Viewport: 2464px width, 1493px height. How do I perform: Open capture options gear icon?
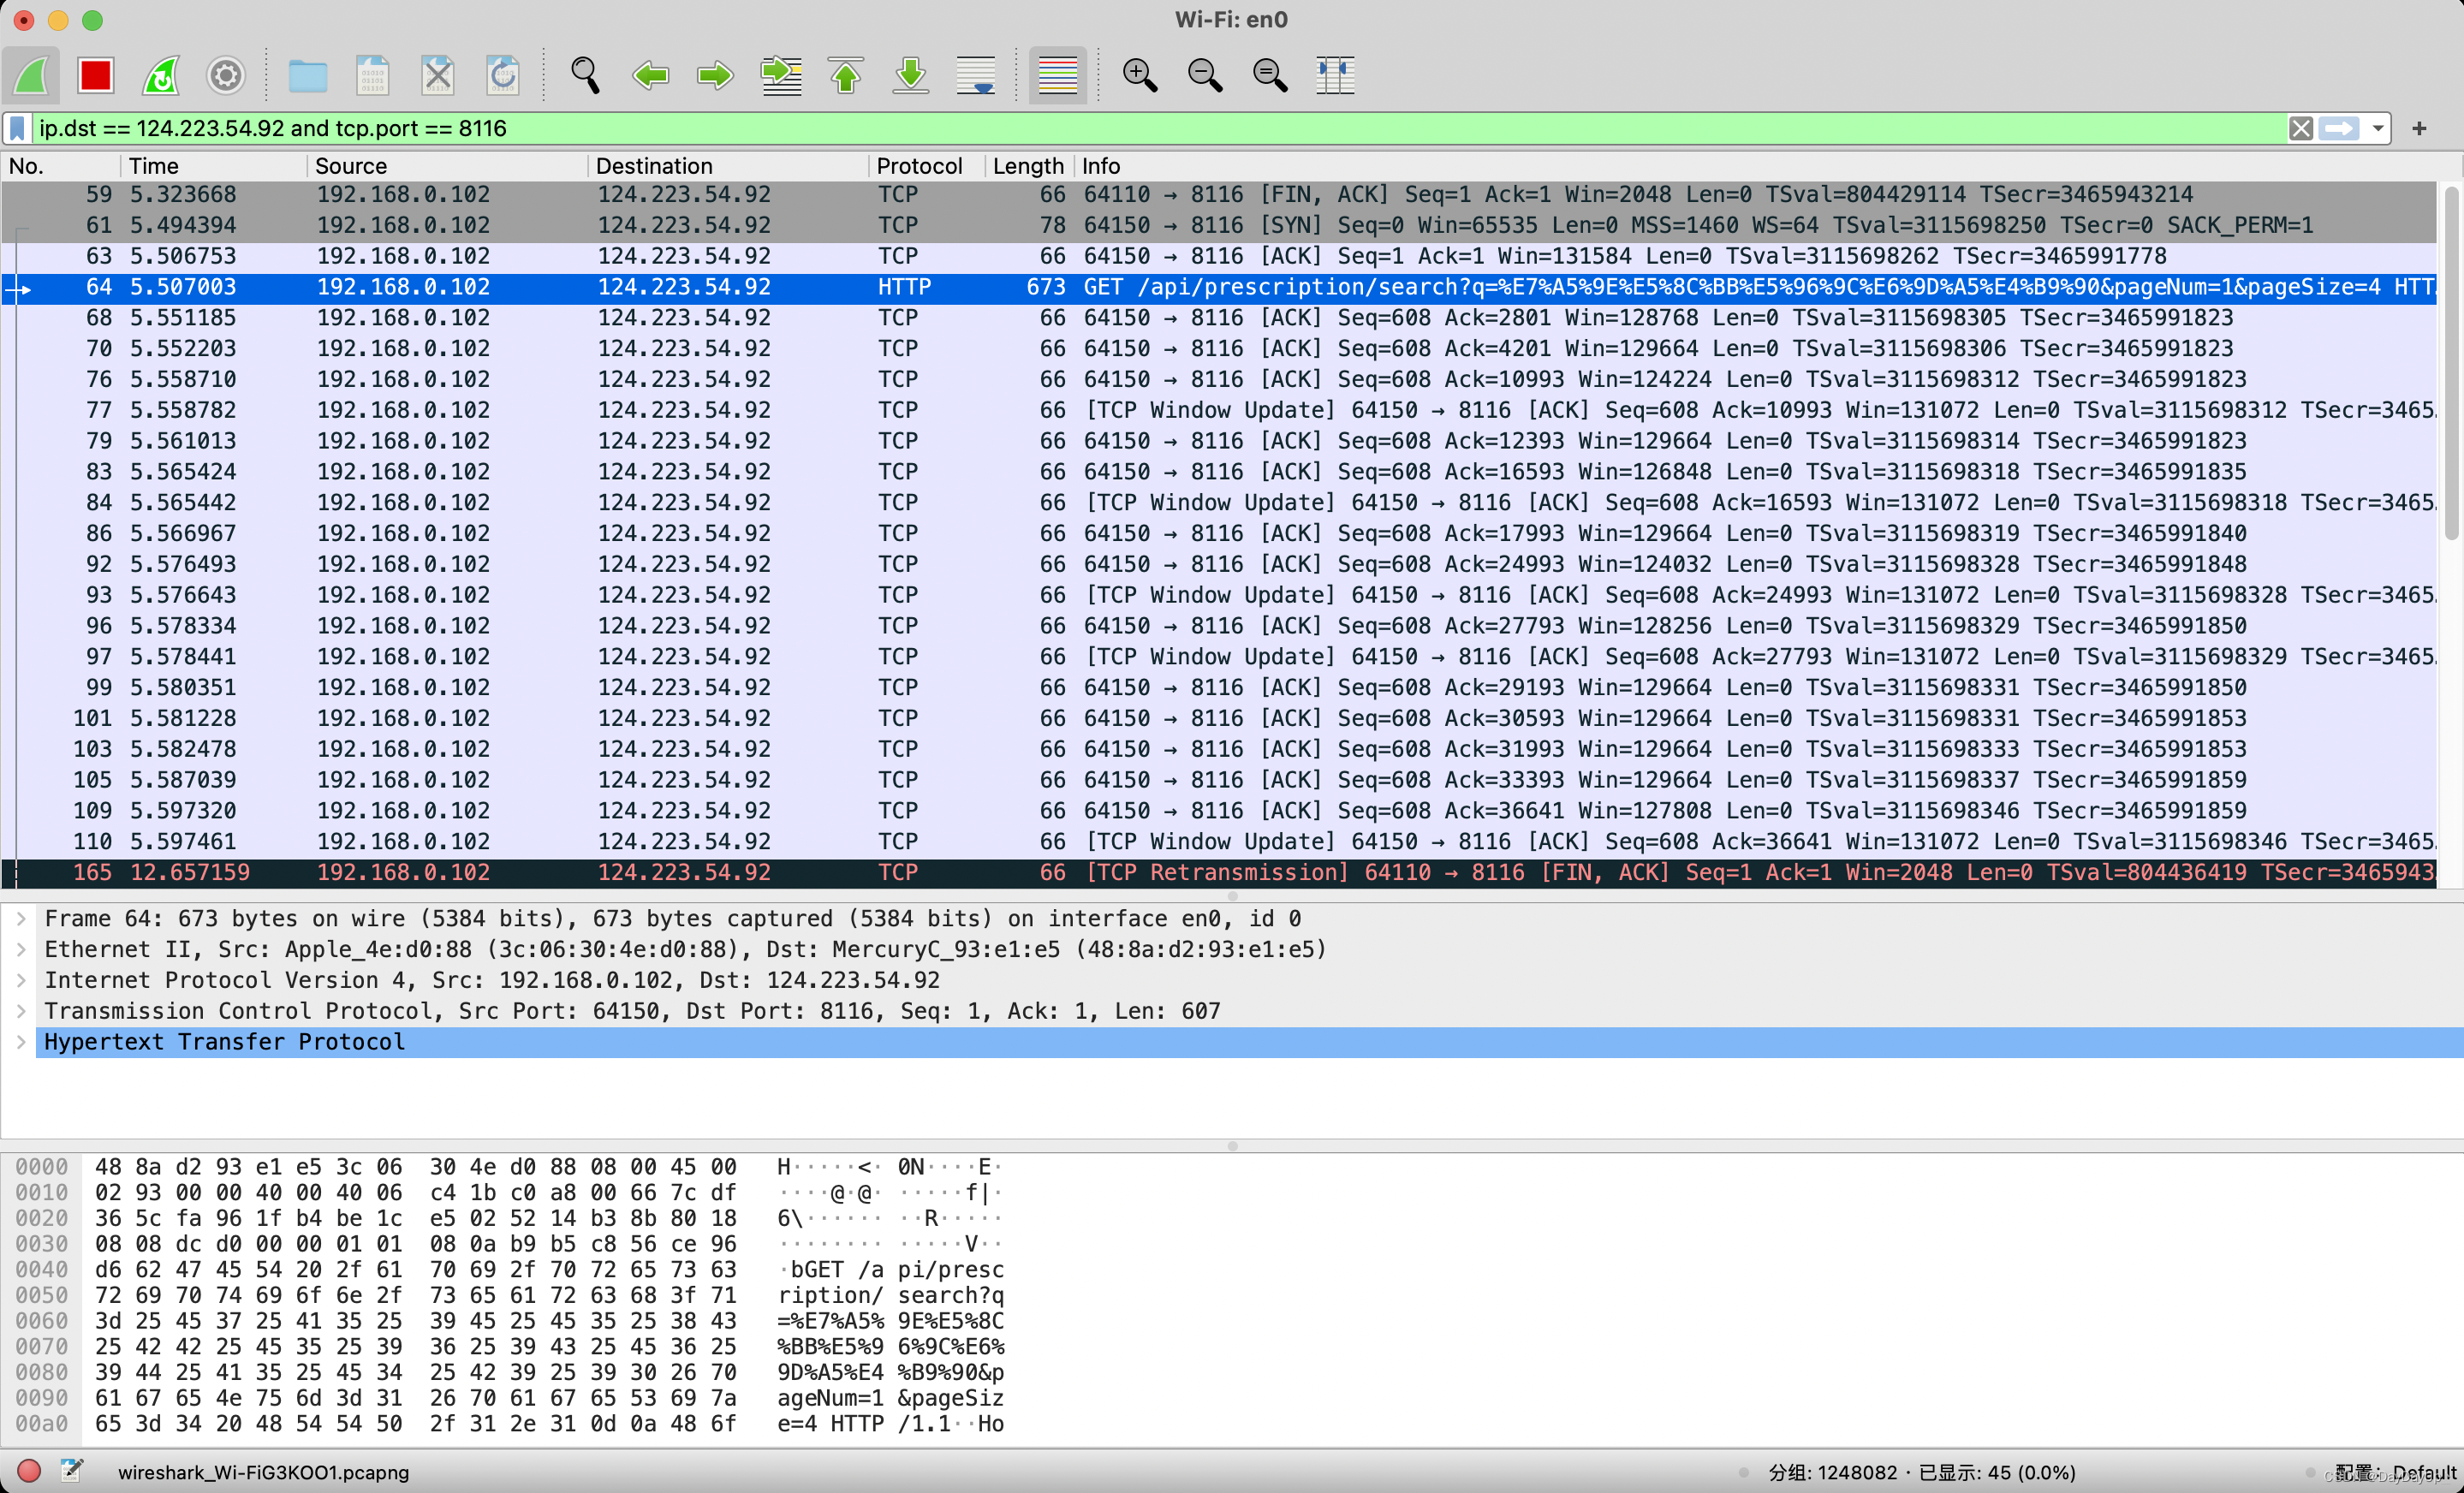[226, 75]
